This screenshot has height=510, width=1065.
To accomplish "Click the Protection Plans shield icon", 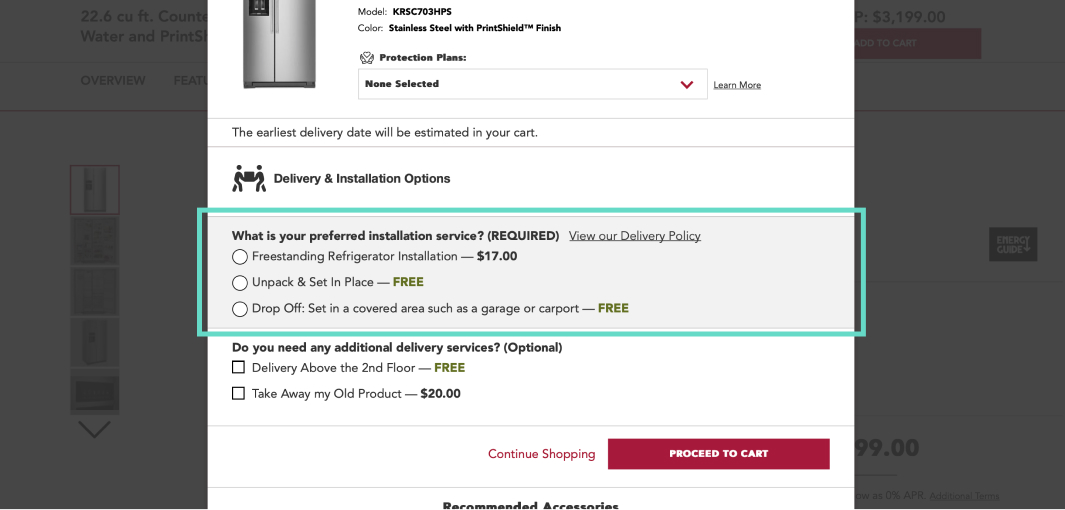I will (x=367, y=58).
